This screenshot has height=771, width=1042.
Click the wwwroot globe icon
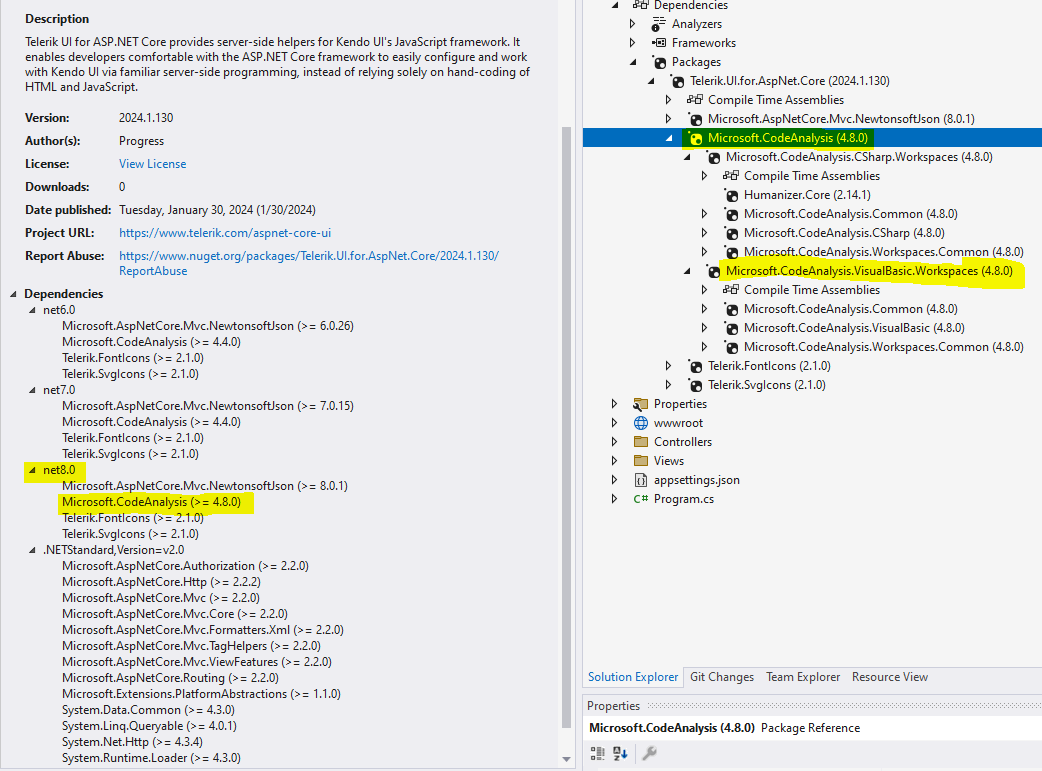pyautogui.click(x=641, y=423)
